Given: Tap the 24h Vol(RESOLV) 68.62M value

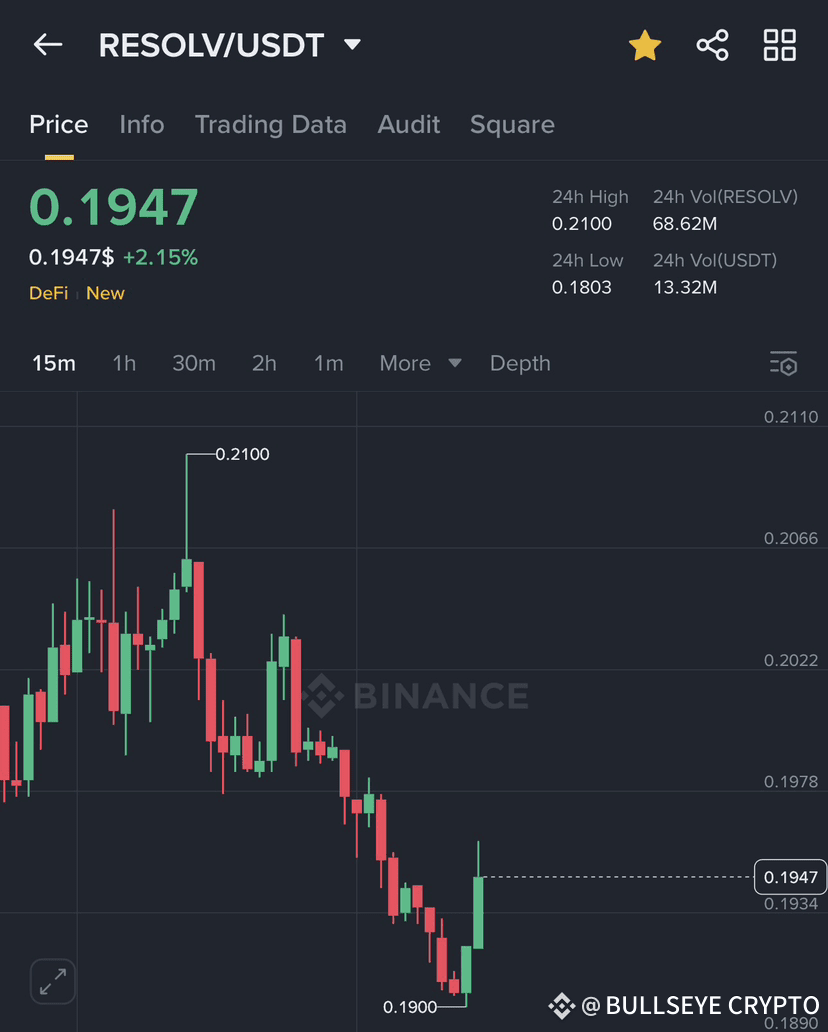Looking at the screenshot, I should [685, 224].
